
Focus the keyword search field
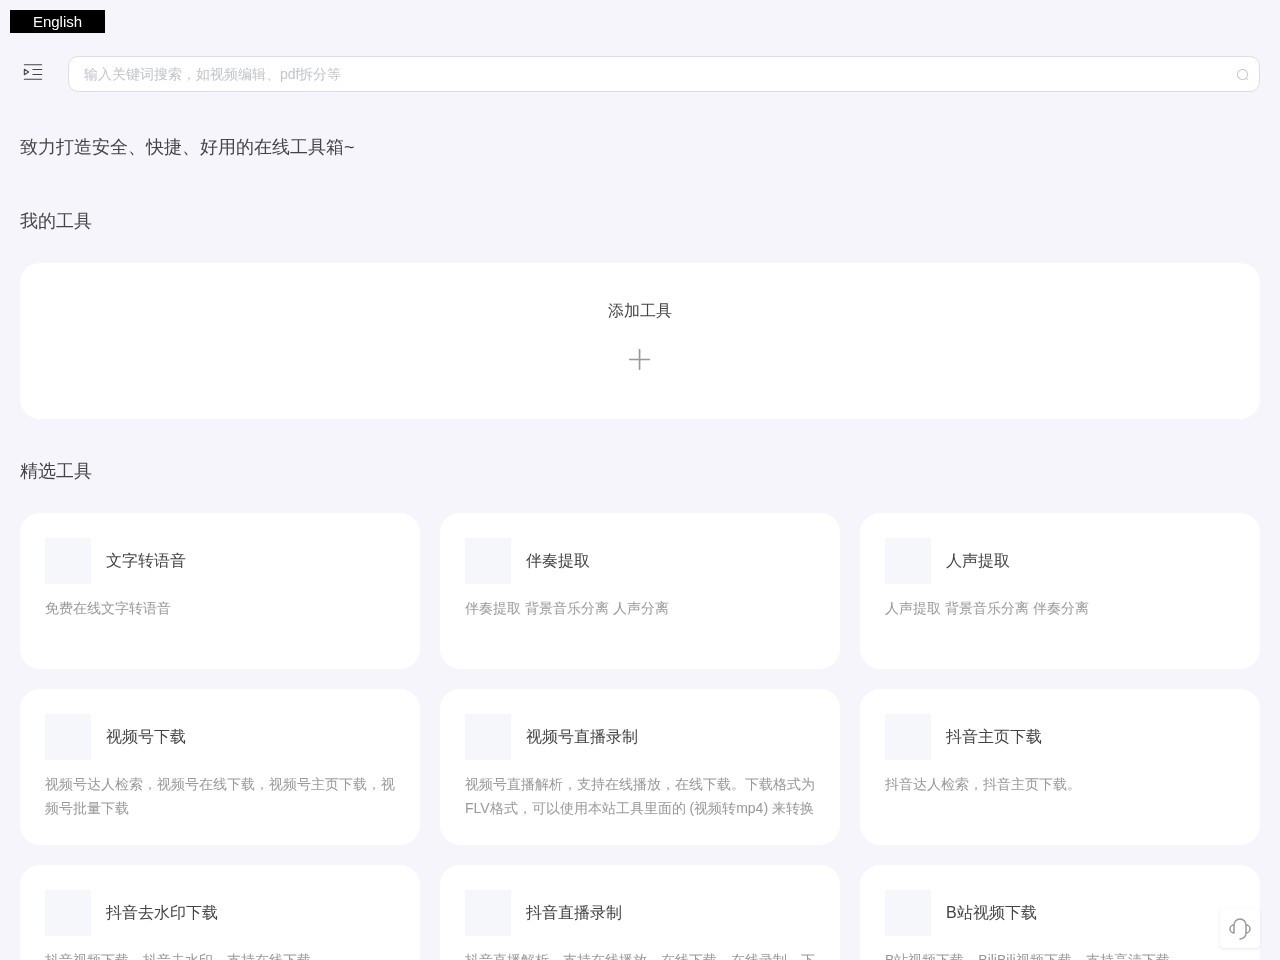664,74
